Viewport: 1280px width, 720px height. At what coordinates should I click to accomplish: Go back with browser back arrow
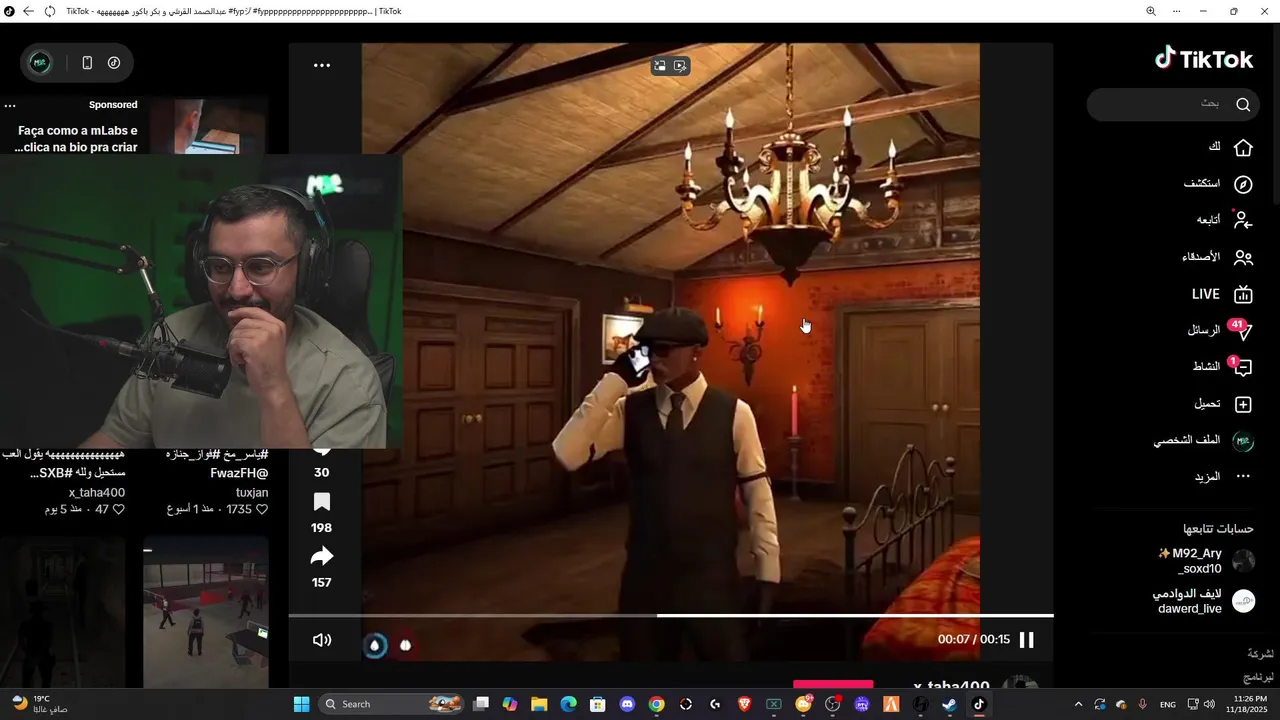pos(28,11)
